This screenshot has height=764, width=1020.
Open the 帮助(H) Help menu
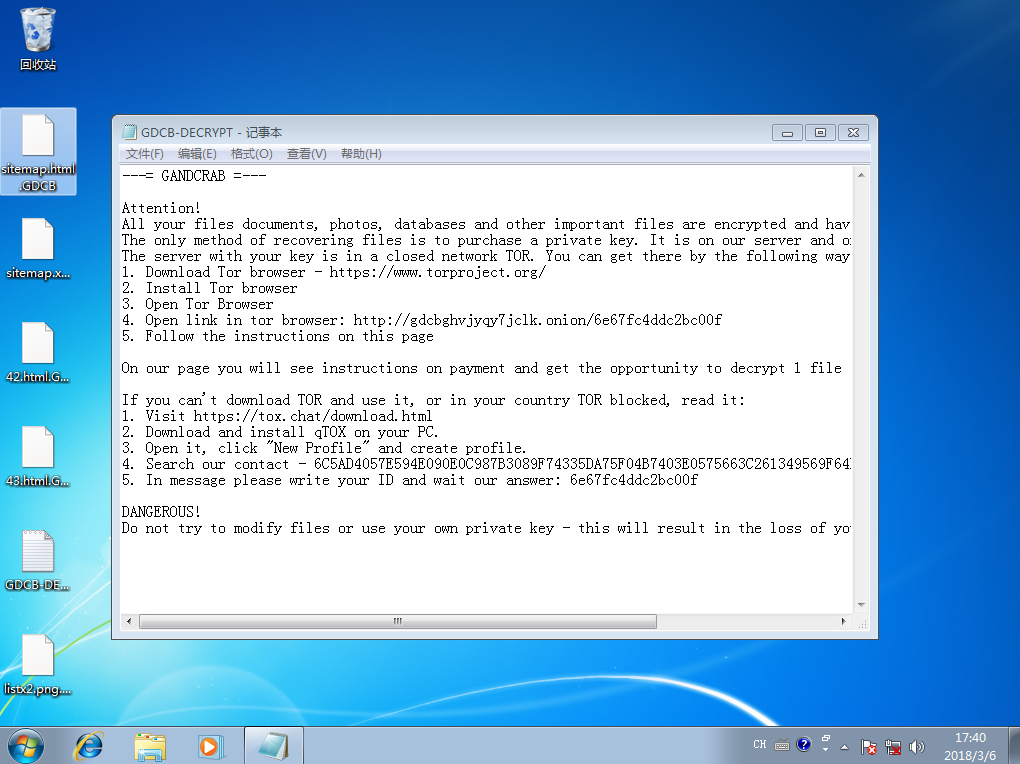coord(361,154)
